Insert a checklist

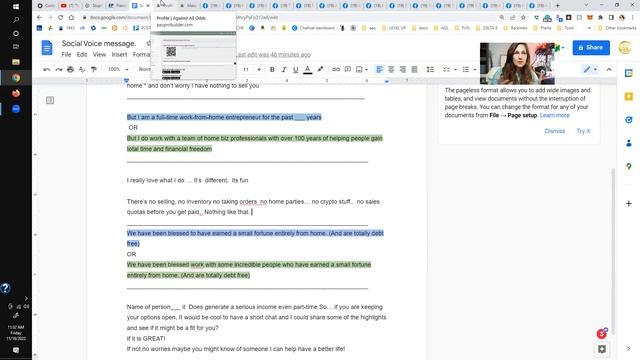[x=447, y=69]
